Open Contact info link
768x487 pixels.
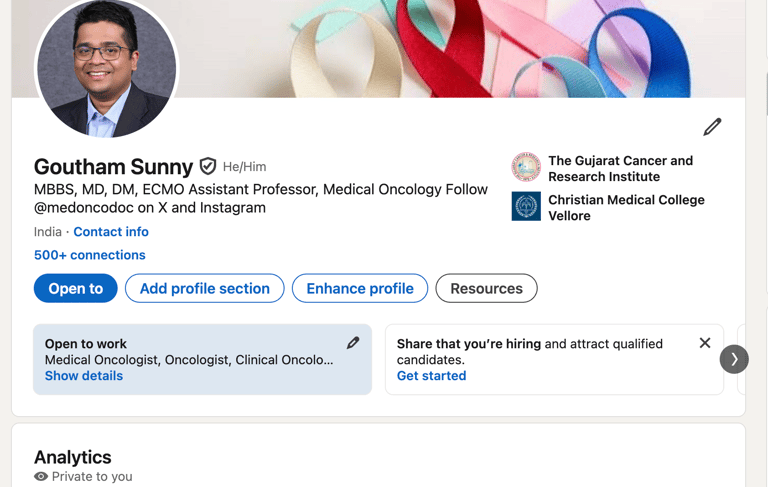click(x=111, y=232)
